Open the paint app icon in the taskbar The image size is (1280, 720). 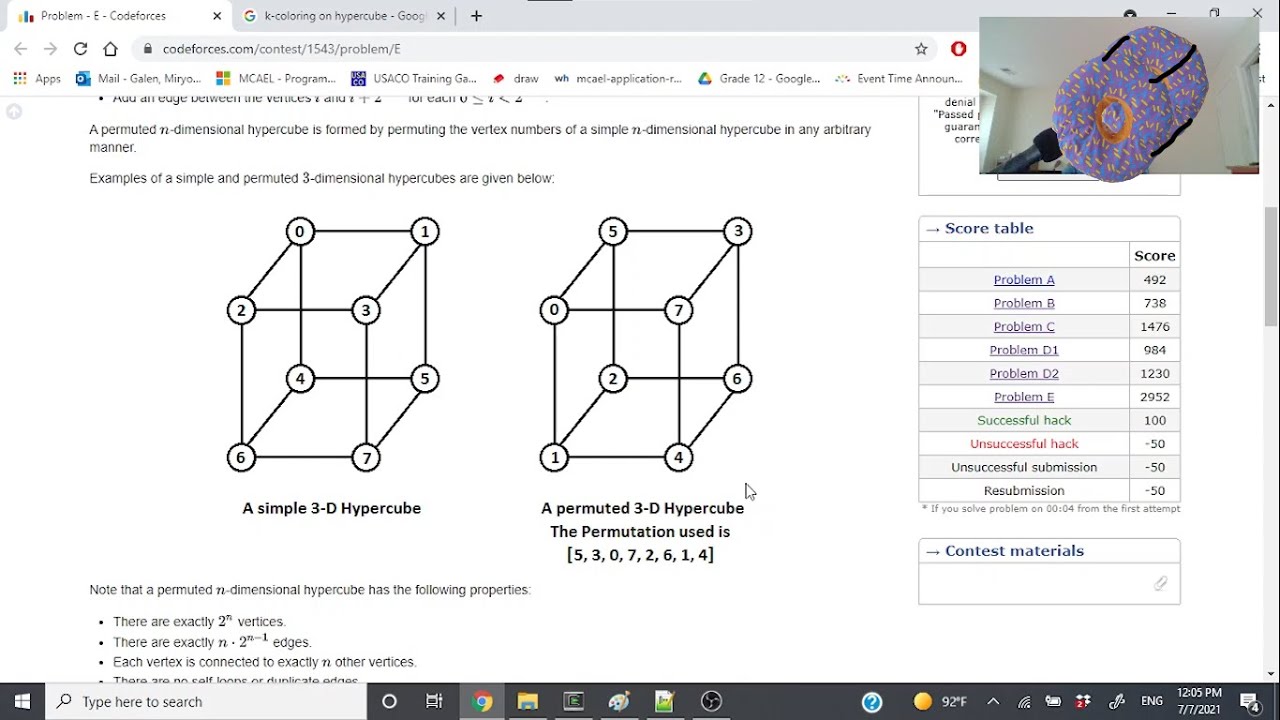pyautogui.click(x=619, y=701)
